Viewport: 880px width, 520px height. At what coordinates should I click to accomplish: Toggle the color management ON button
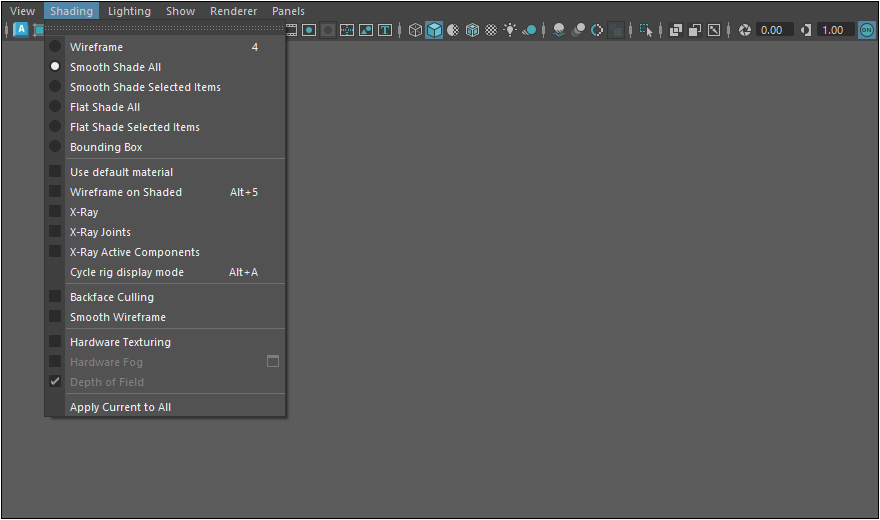coord(867,30)
